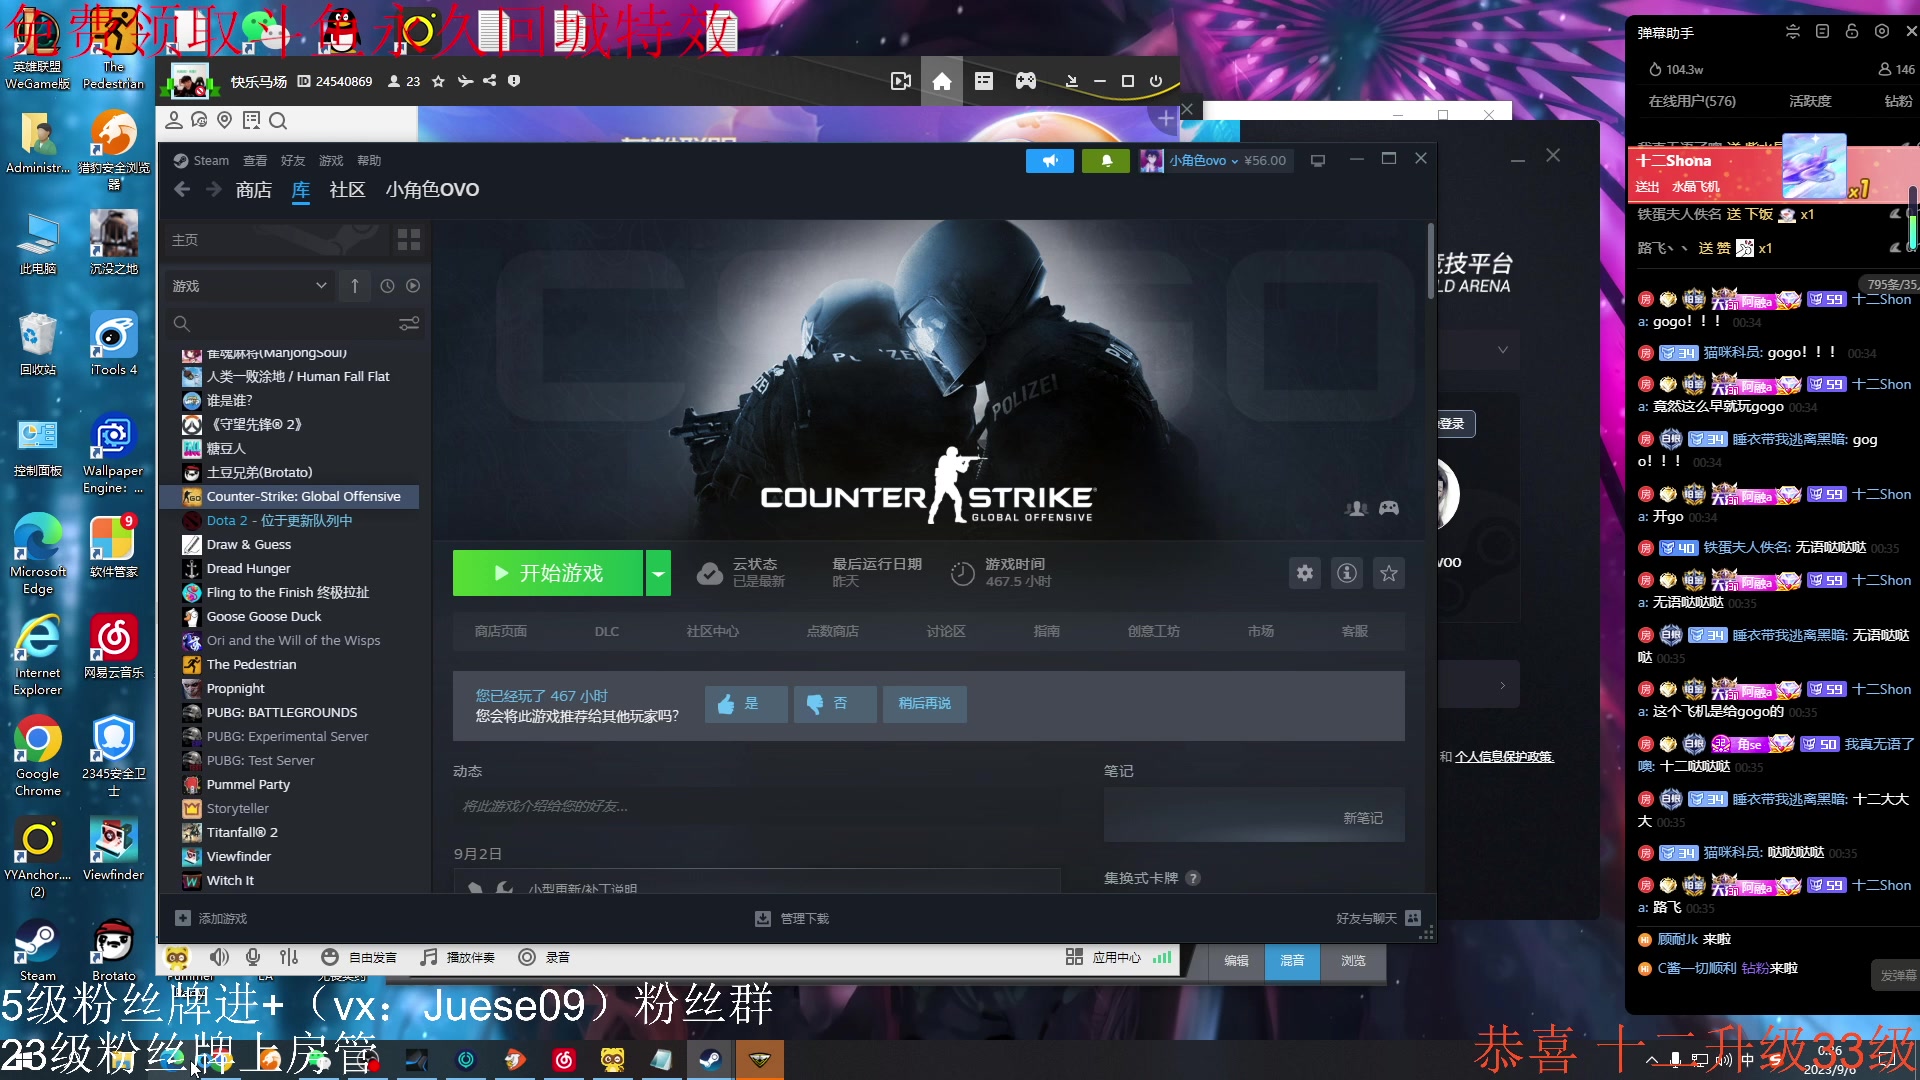1920x1080 pixels.
Task: Toggle recent-activity sort clock icon
Action: pos(388,286)
